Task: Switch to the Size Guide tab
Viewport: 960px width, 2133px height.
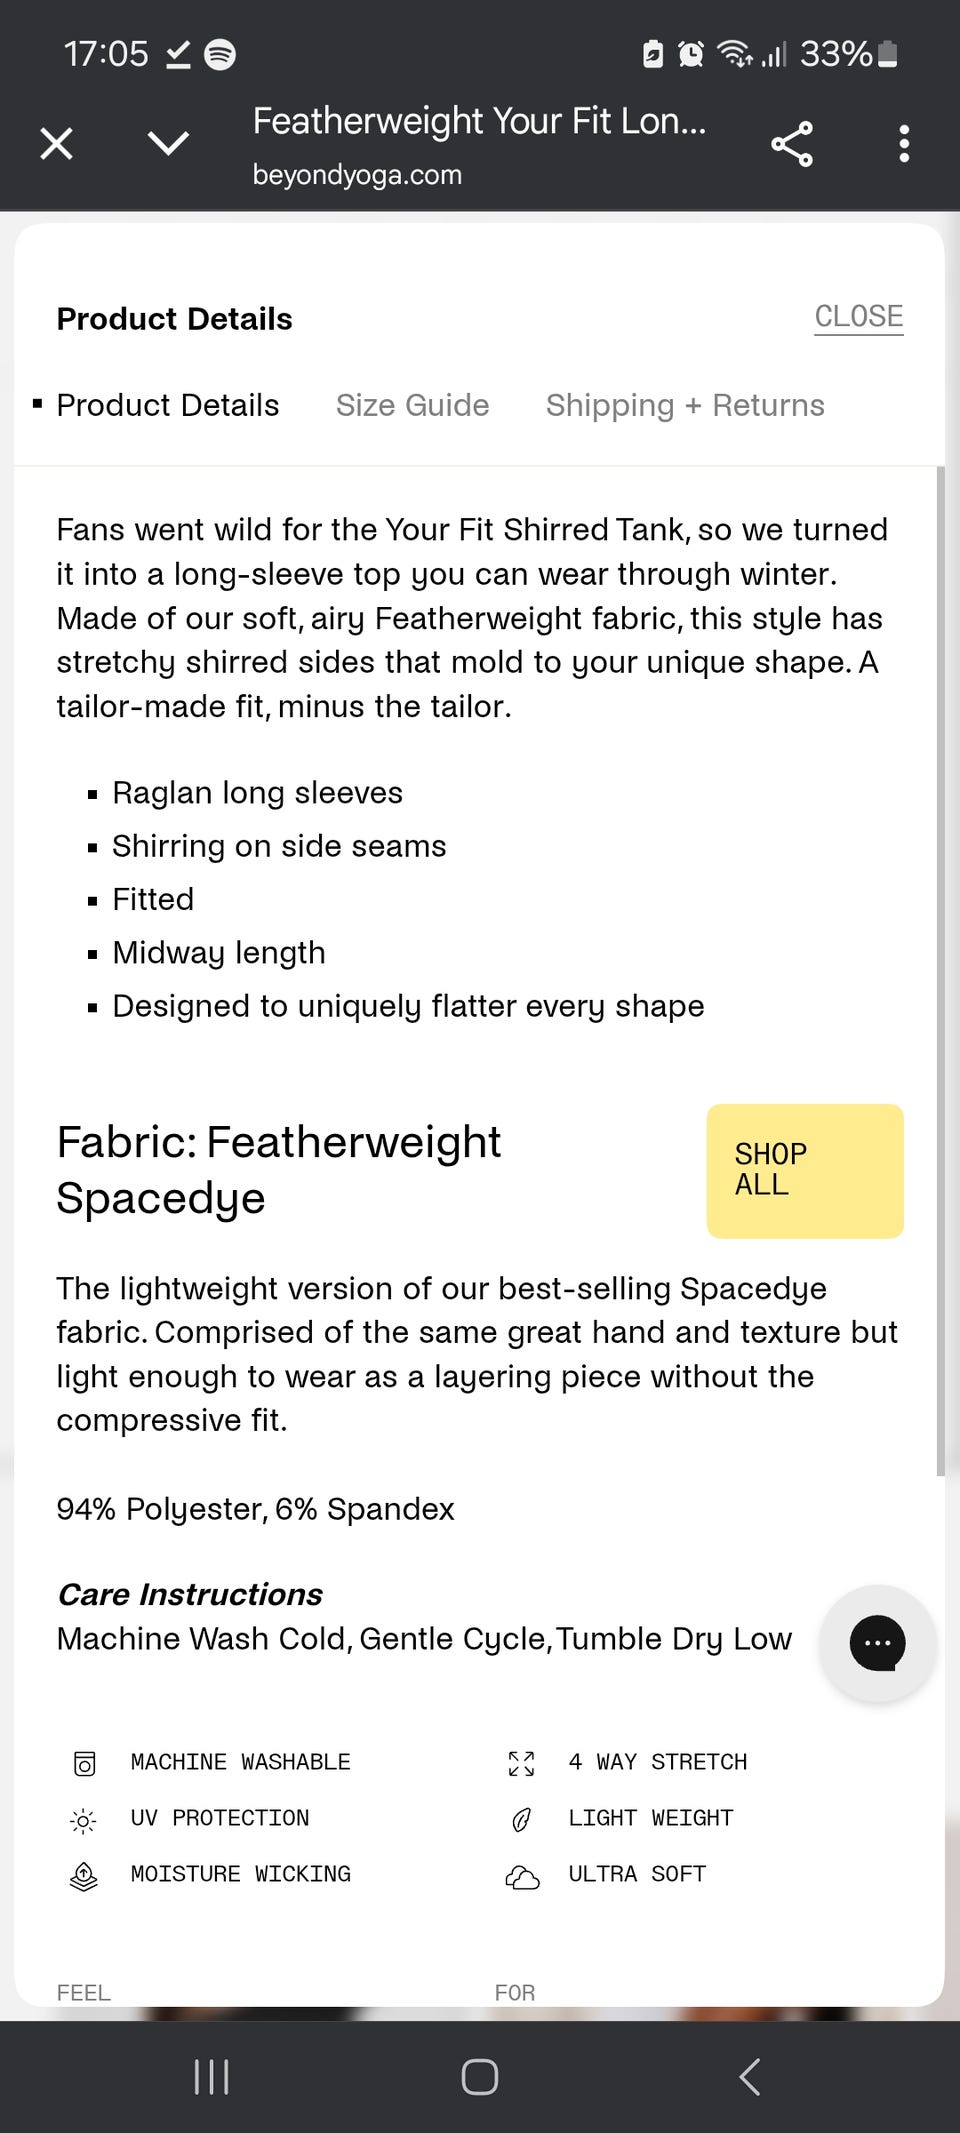Action: click(x=412, y=405)
